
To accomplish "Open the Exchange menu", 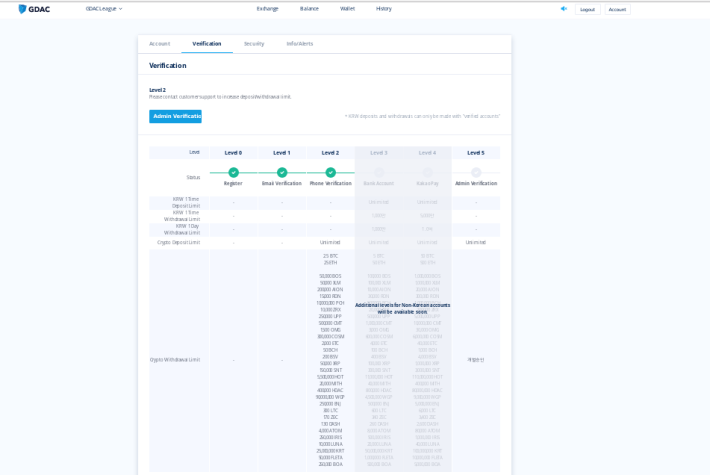I will point(268,9).
